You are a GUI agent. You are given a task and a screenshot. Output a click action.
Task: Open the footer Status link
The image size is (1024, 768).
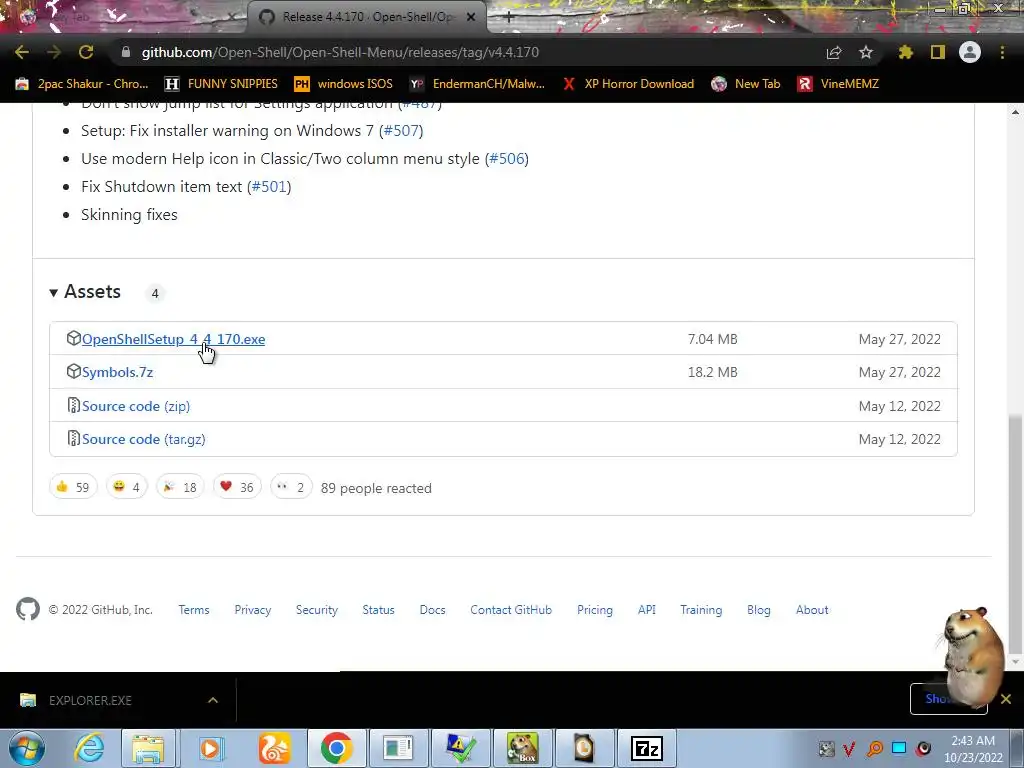379,610
